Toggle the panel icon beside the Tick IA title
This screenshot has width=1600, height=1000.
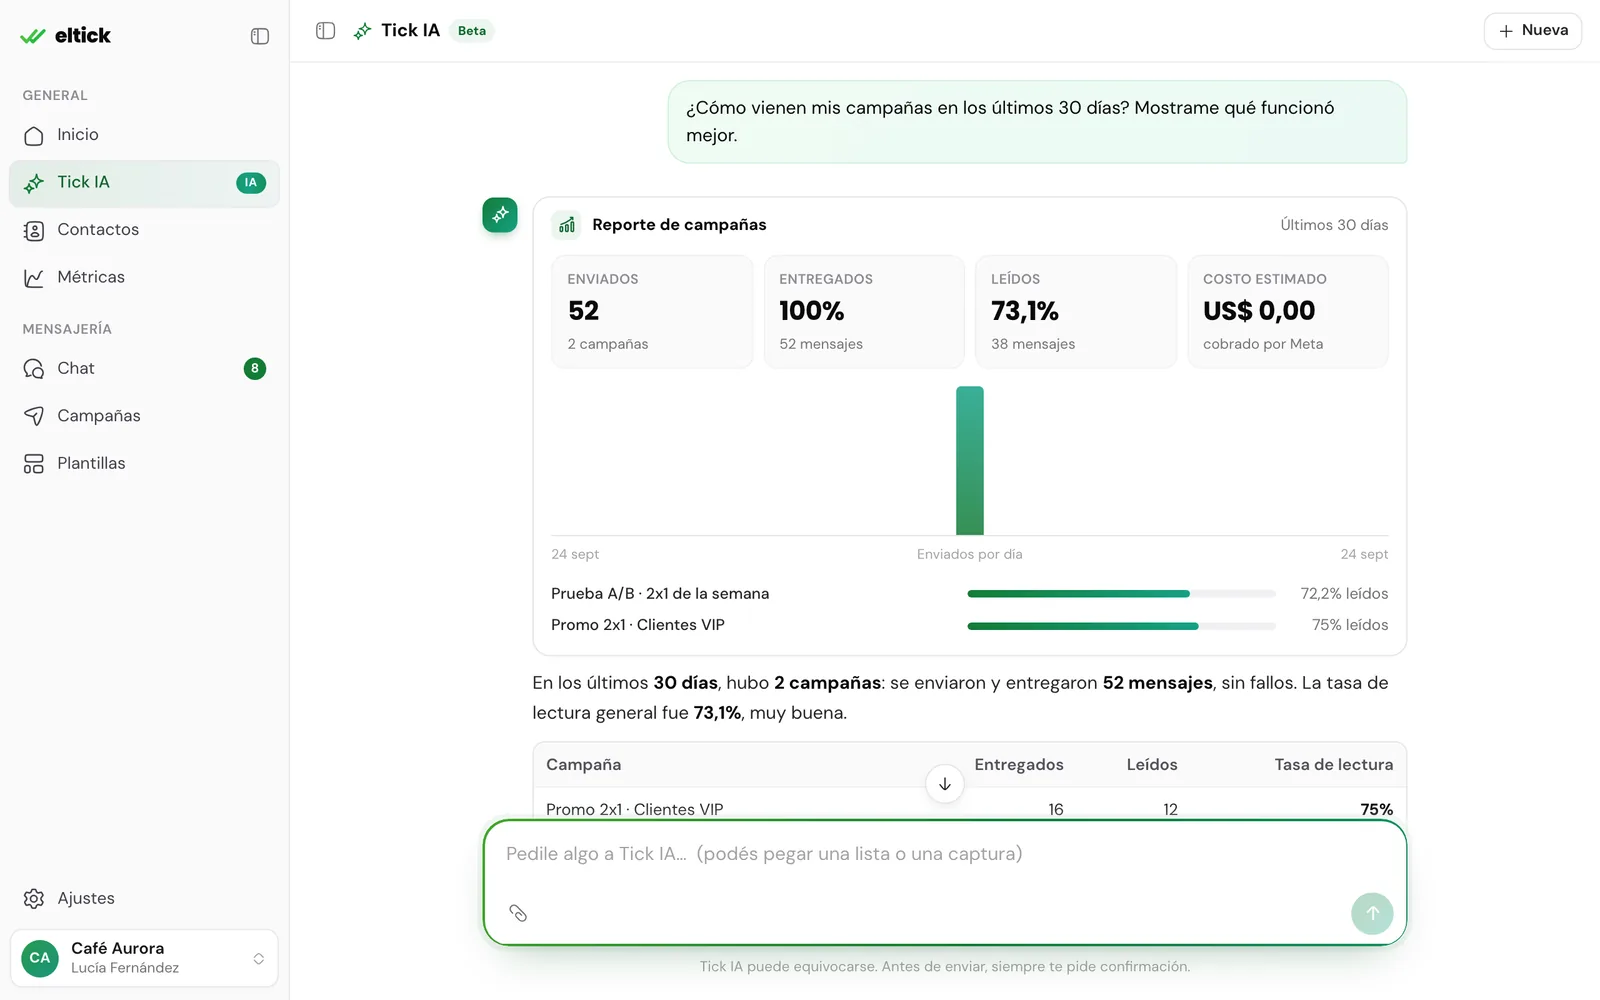coord(325,31)
